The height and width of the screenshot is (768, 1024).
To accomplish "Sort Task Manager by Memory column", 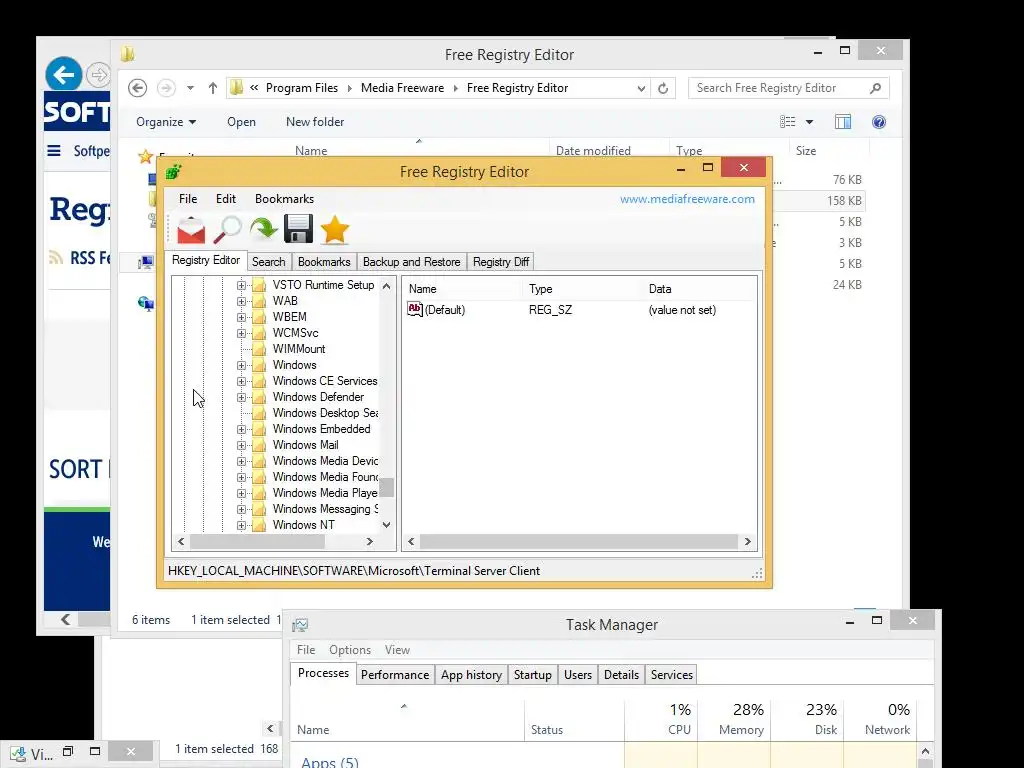I will click(x=734, y=719).
